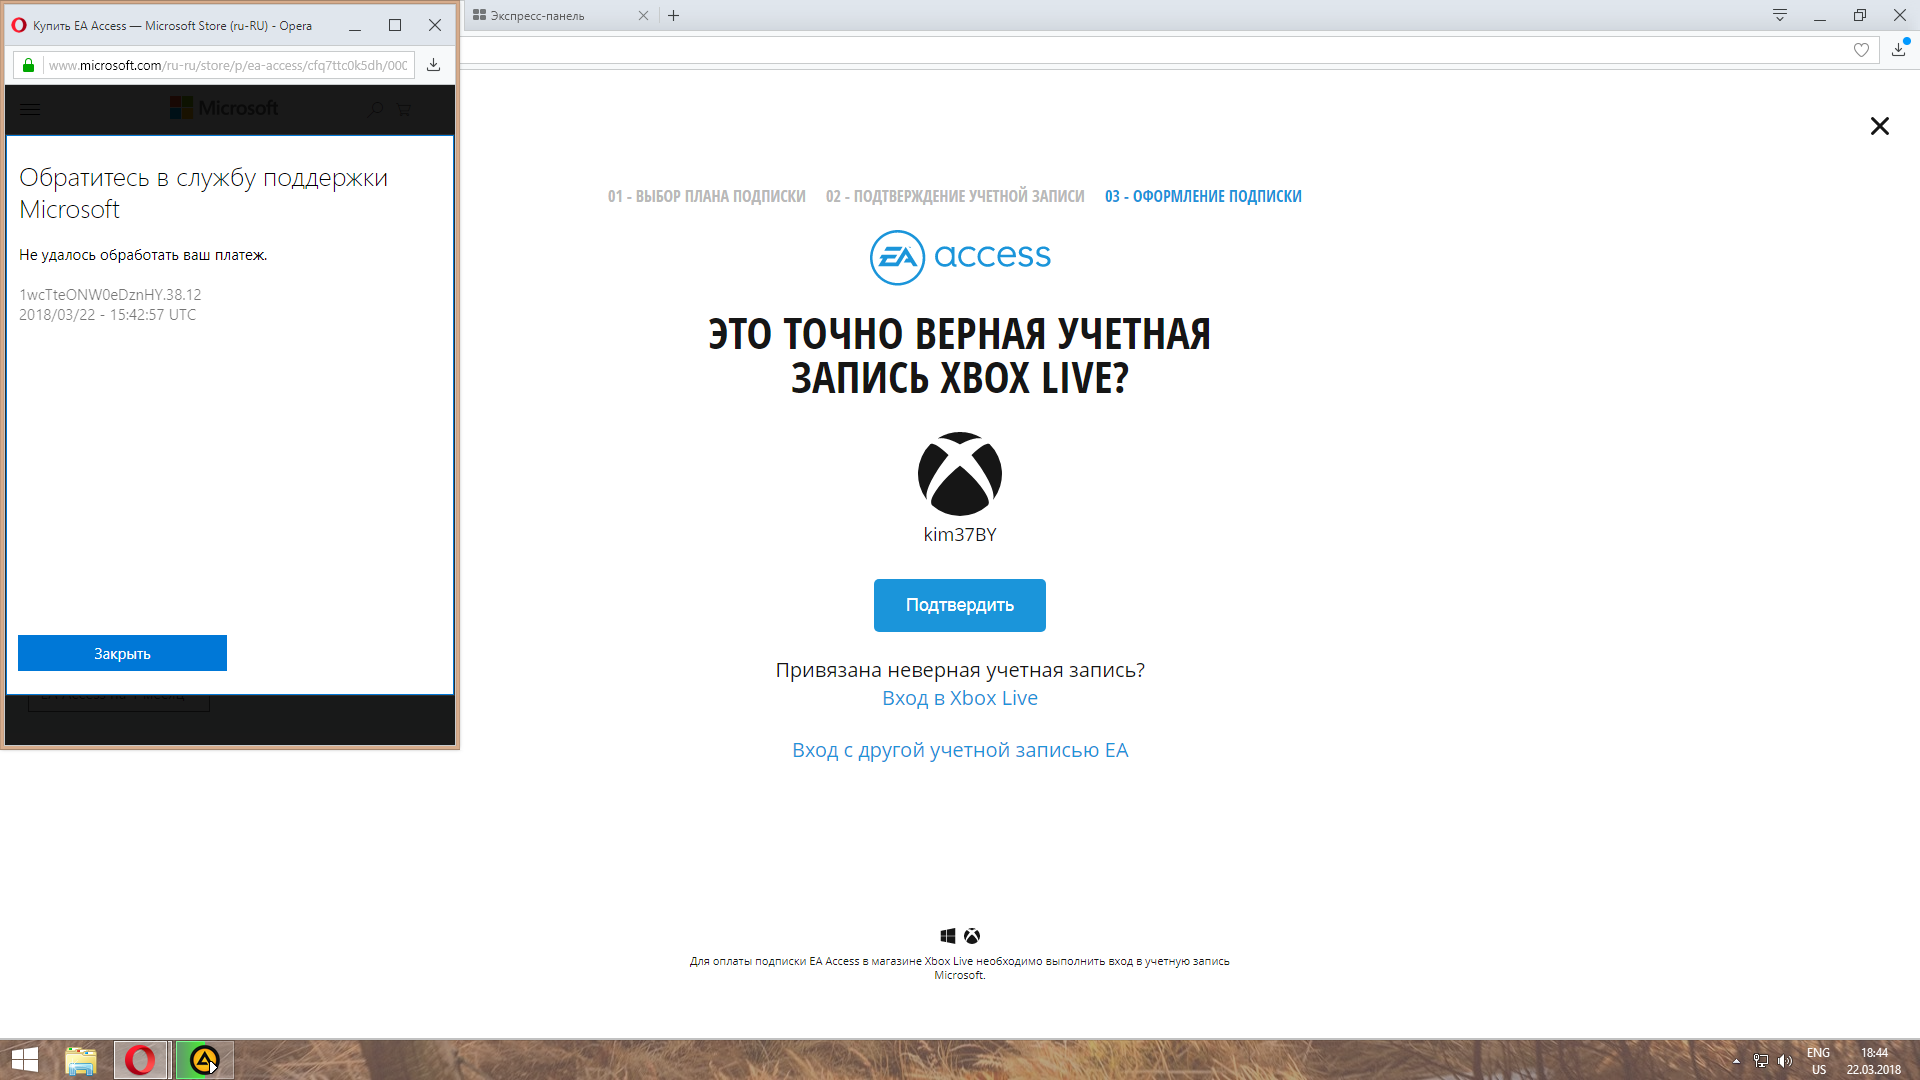Click the Windows logo icon near footer
The height and width of the screenshot is (1080, 1920).
click(948, 936)
